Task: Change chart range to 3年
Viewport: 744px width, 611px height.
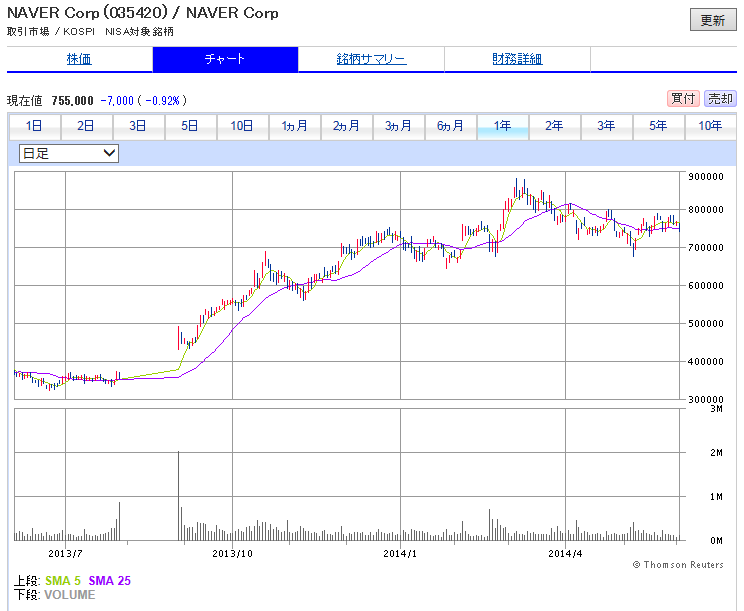Action: pos(607,126)
